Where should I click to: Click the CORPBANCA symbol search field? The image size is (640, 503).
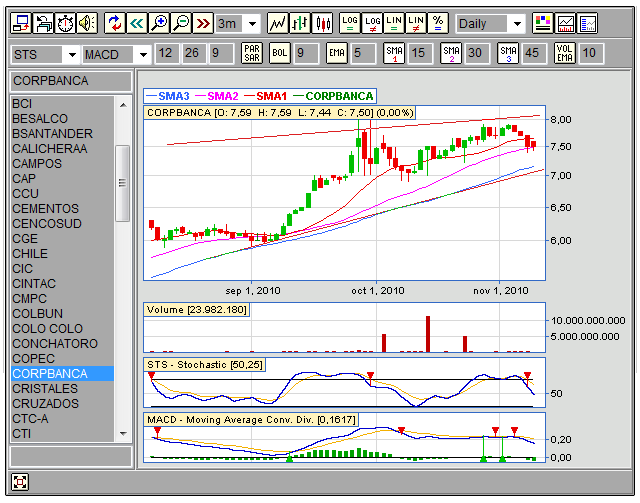coord(71,81)
